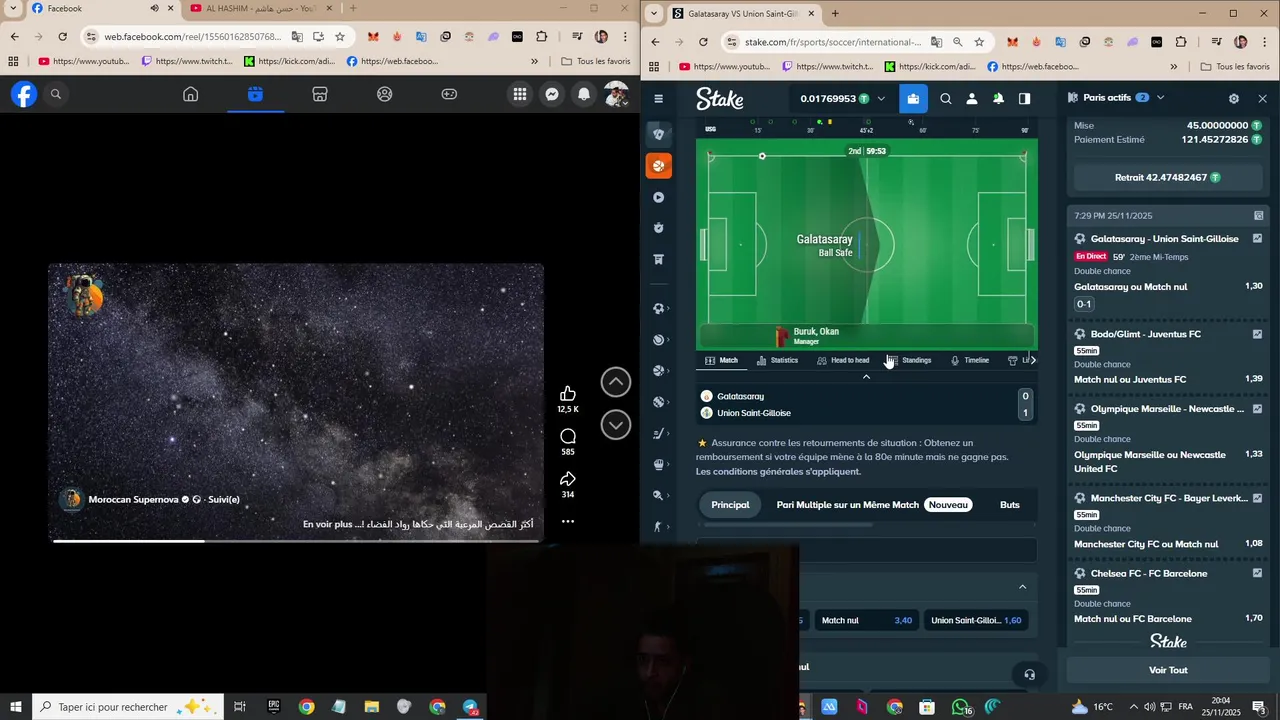Screen dimensions: 1280x720
Task: Open the Facebook home feed icon
Action: [x=190, y=94]
